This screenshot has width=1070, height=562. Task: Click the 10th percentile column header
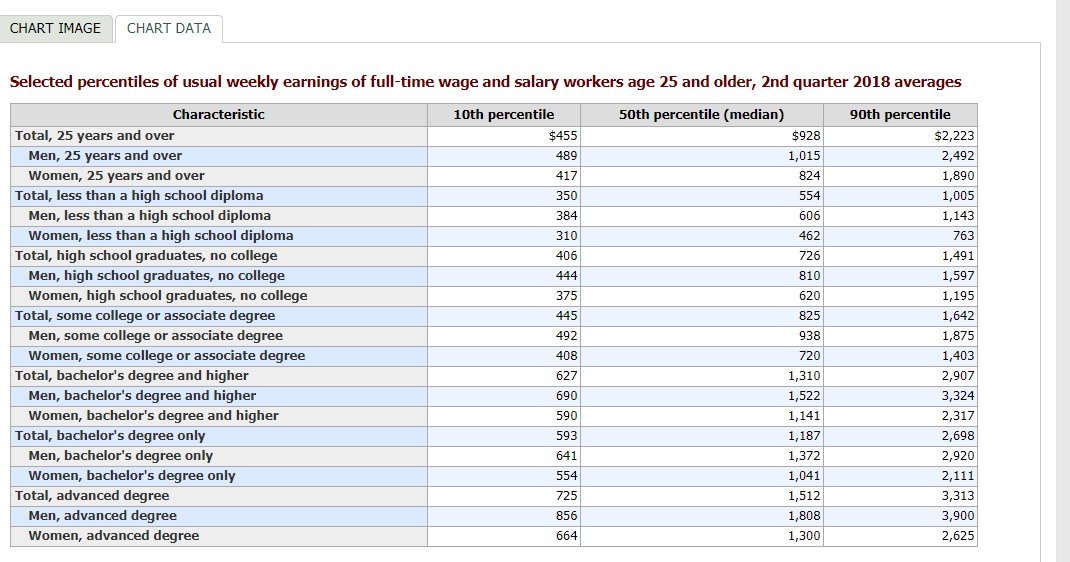click(504, 115)
